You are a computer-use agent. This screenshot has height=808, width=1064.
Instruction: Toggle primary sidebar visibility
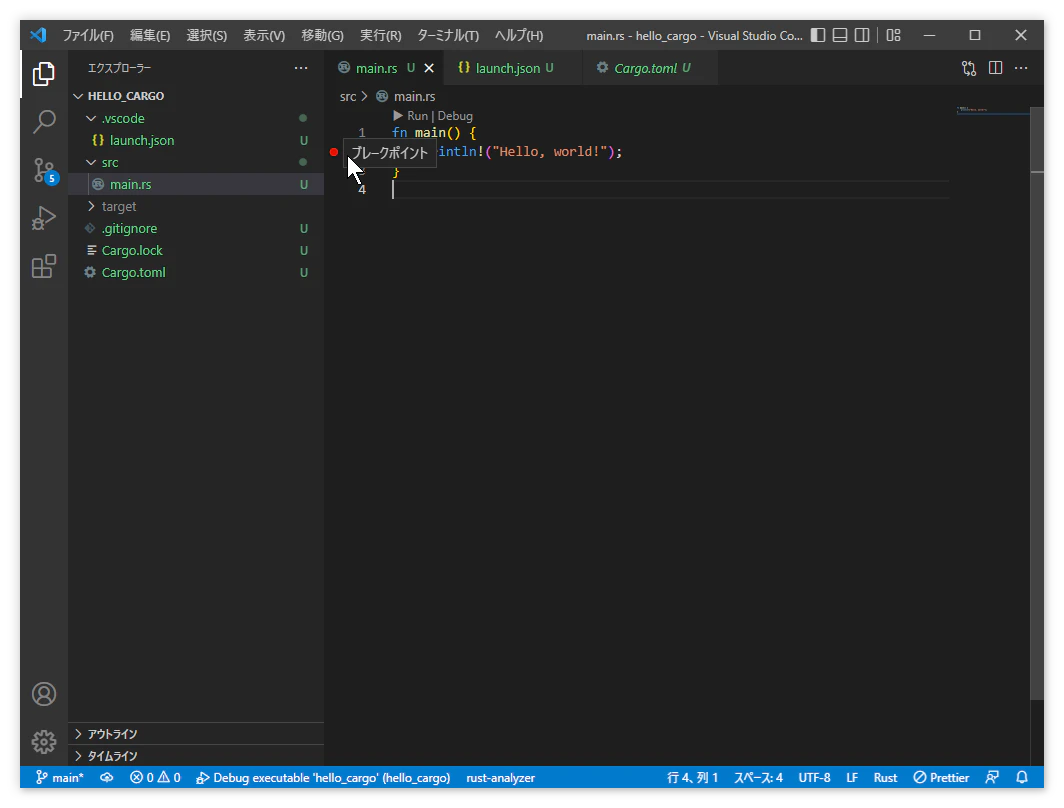coord(818,35)
